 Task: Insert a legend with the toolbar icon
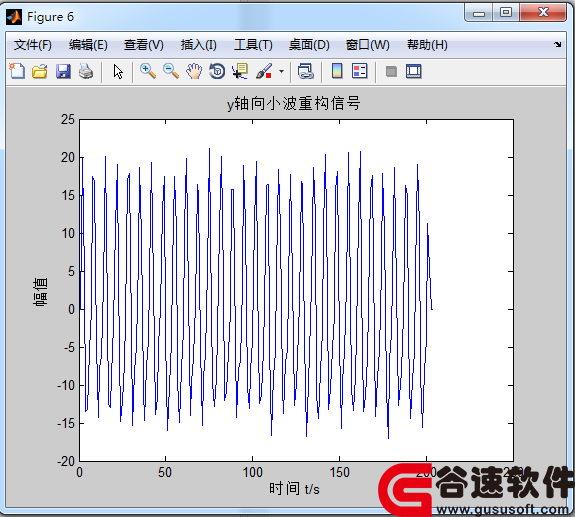359,71
